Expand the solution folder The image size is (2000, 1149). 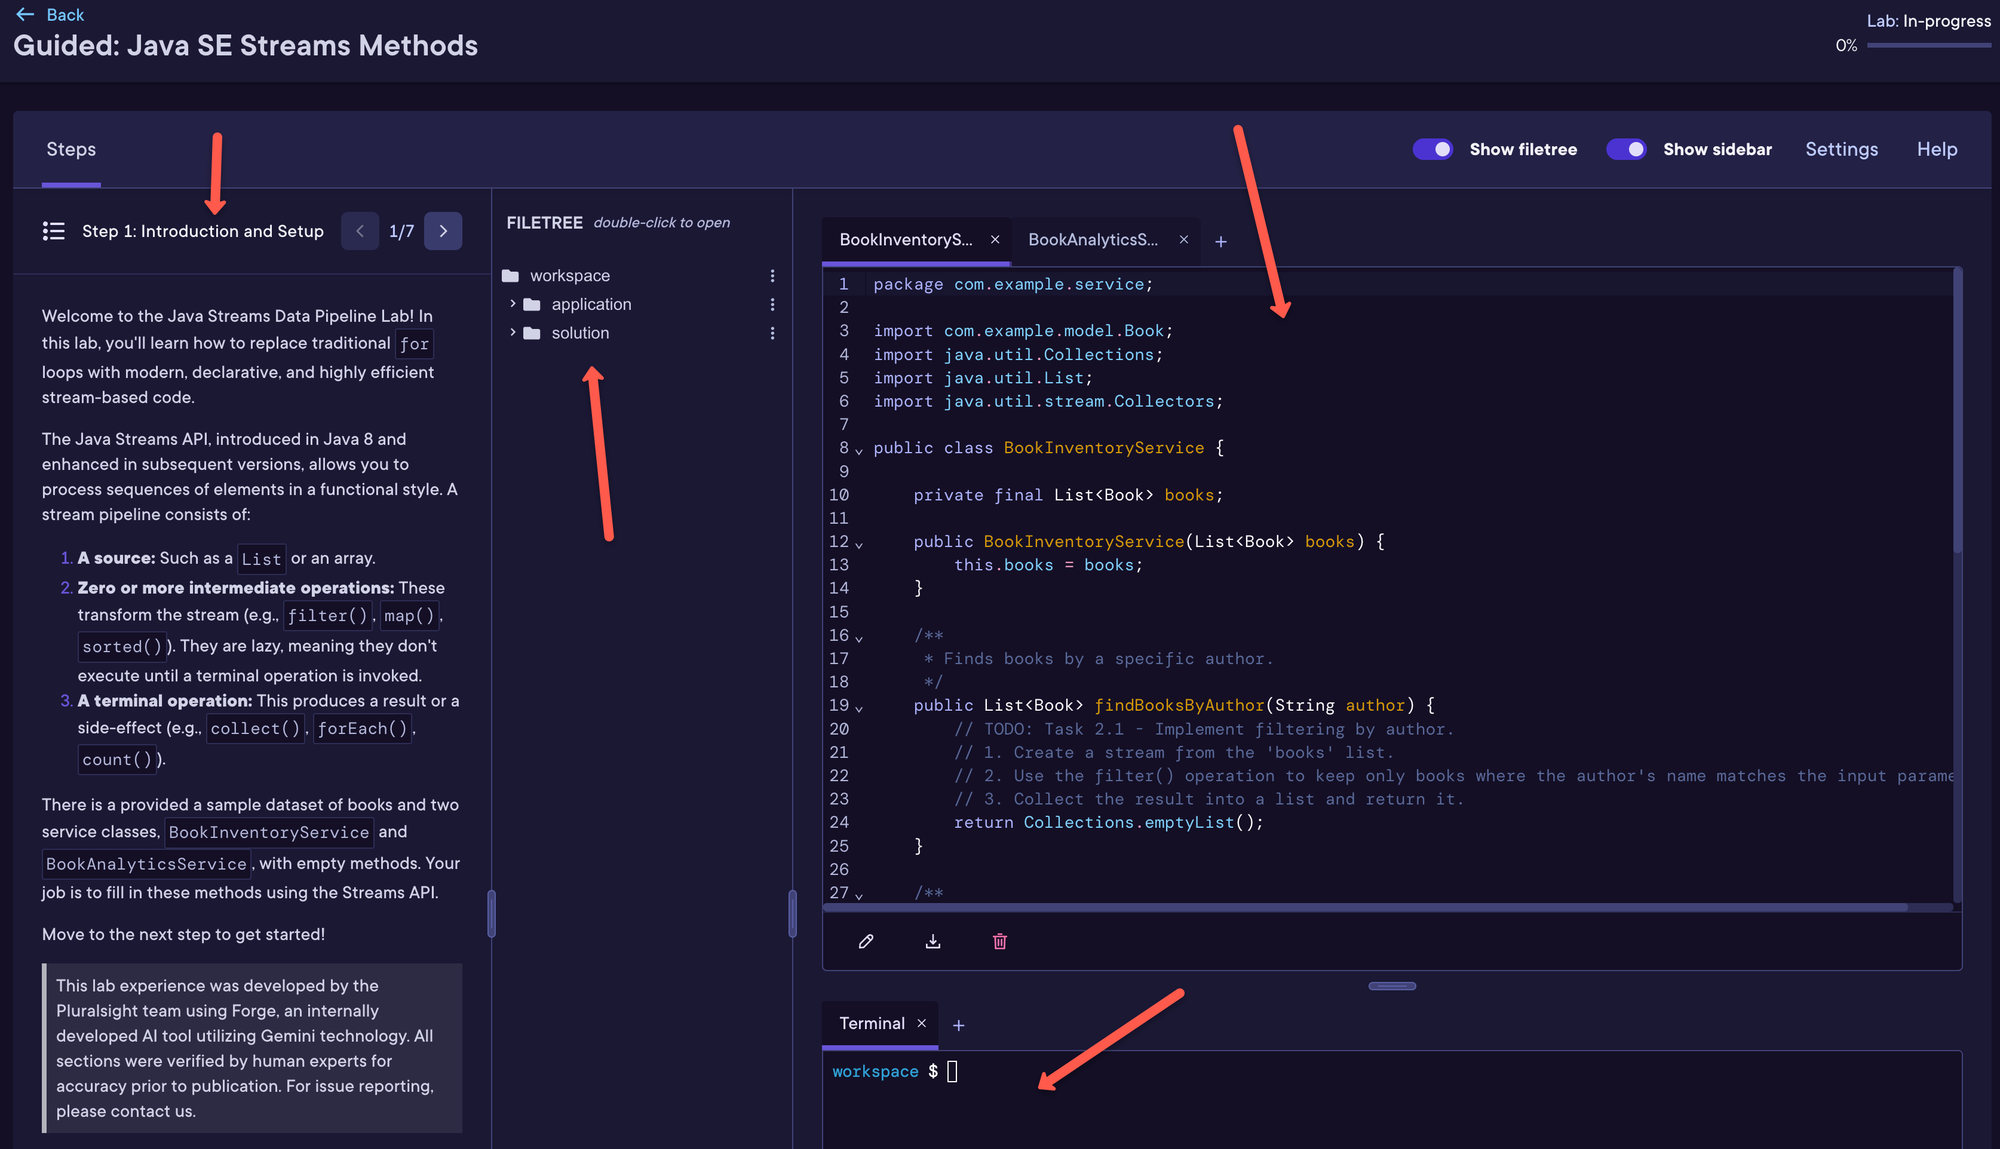(513, 333)
